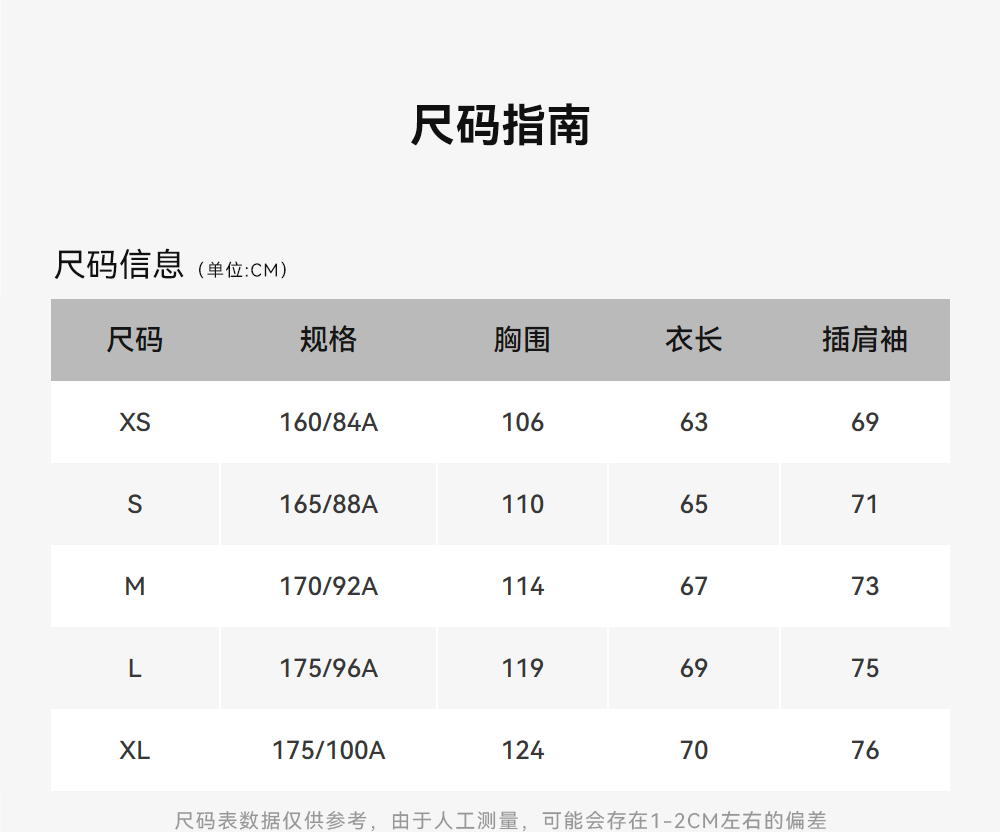Click sleeve value 76 in XL row
This screenshot has width=1000, height=832.
pyautogui.click(x=865, y=750)
